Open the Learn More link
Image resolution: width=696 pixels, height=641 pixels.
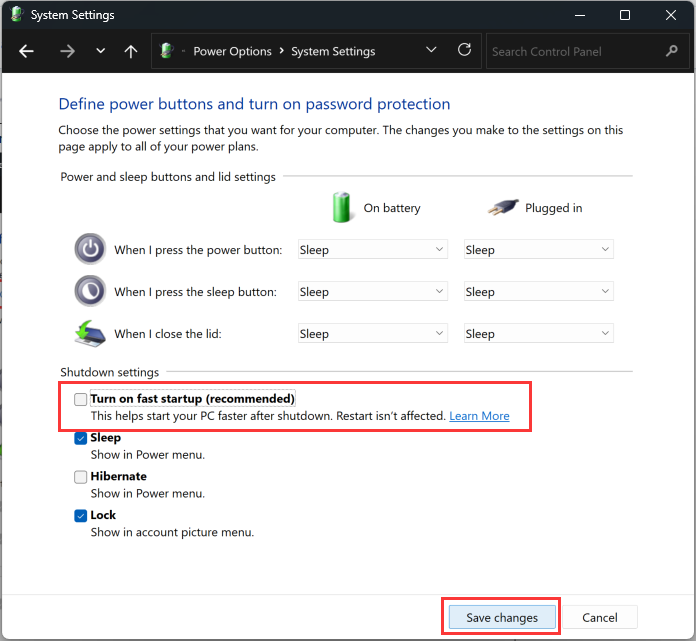[479, 416]
